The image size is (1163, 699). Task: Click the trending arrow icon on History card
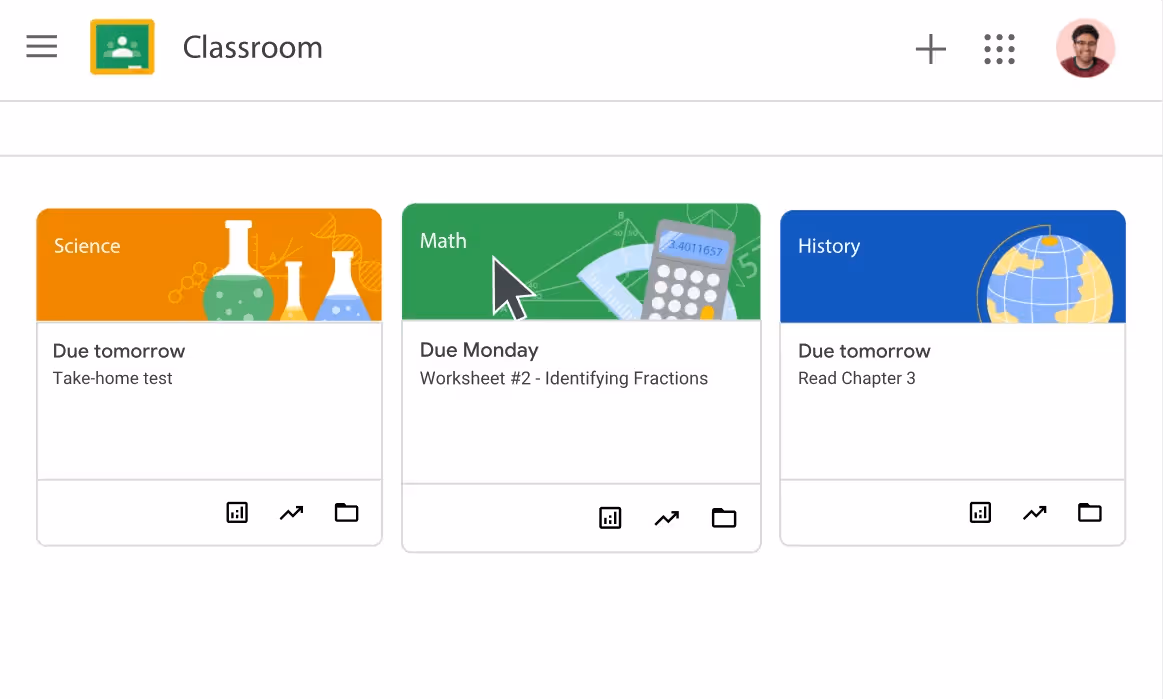[x=1035, y=512]
